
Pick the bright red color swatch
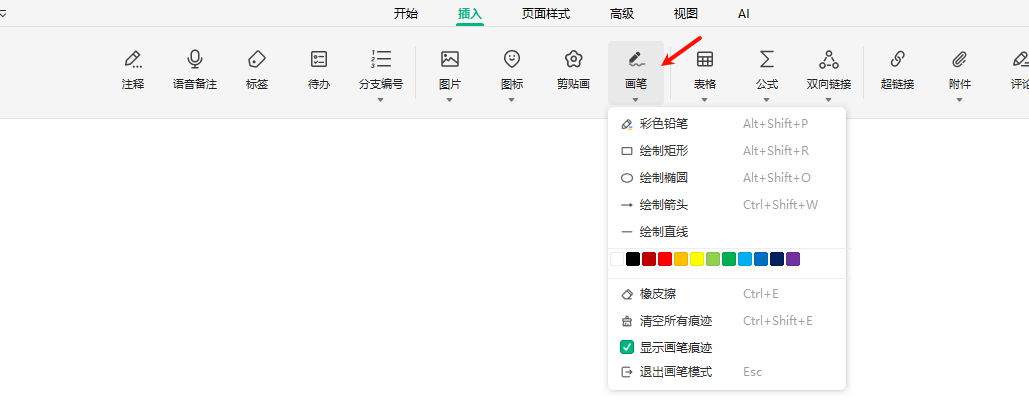click(665, 259)
